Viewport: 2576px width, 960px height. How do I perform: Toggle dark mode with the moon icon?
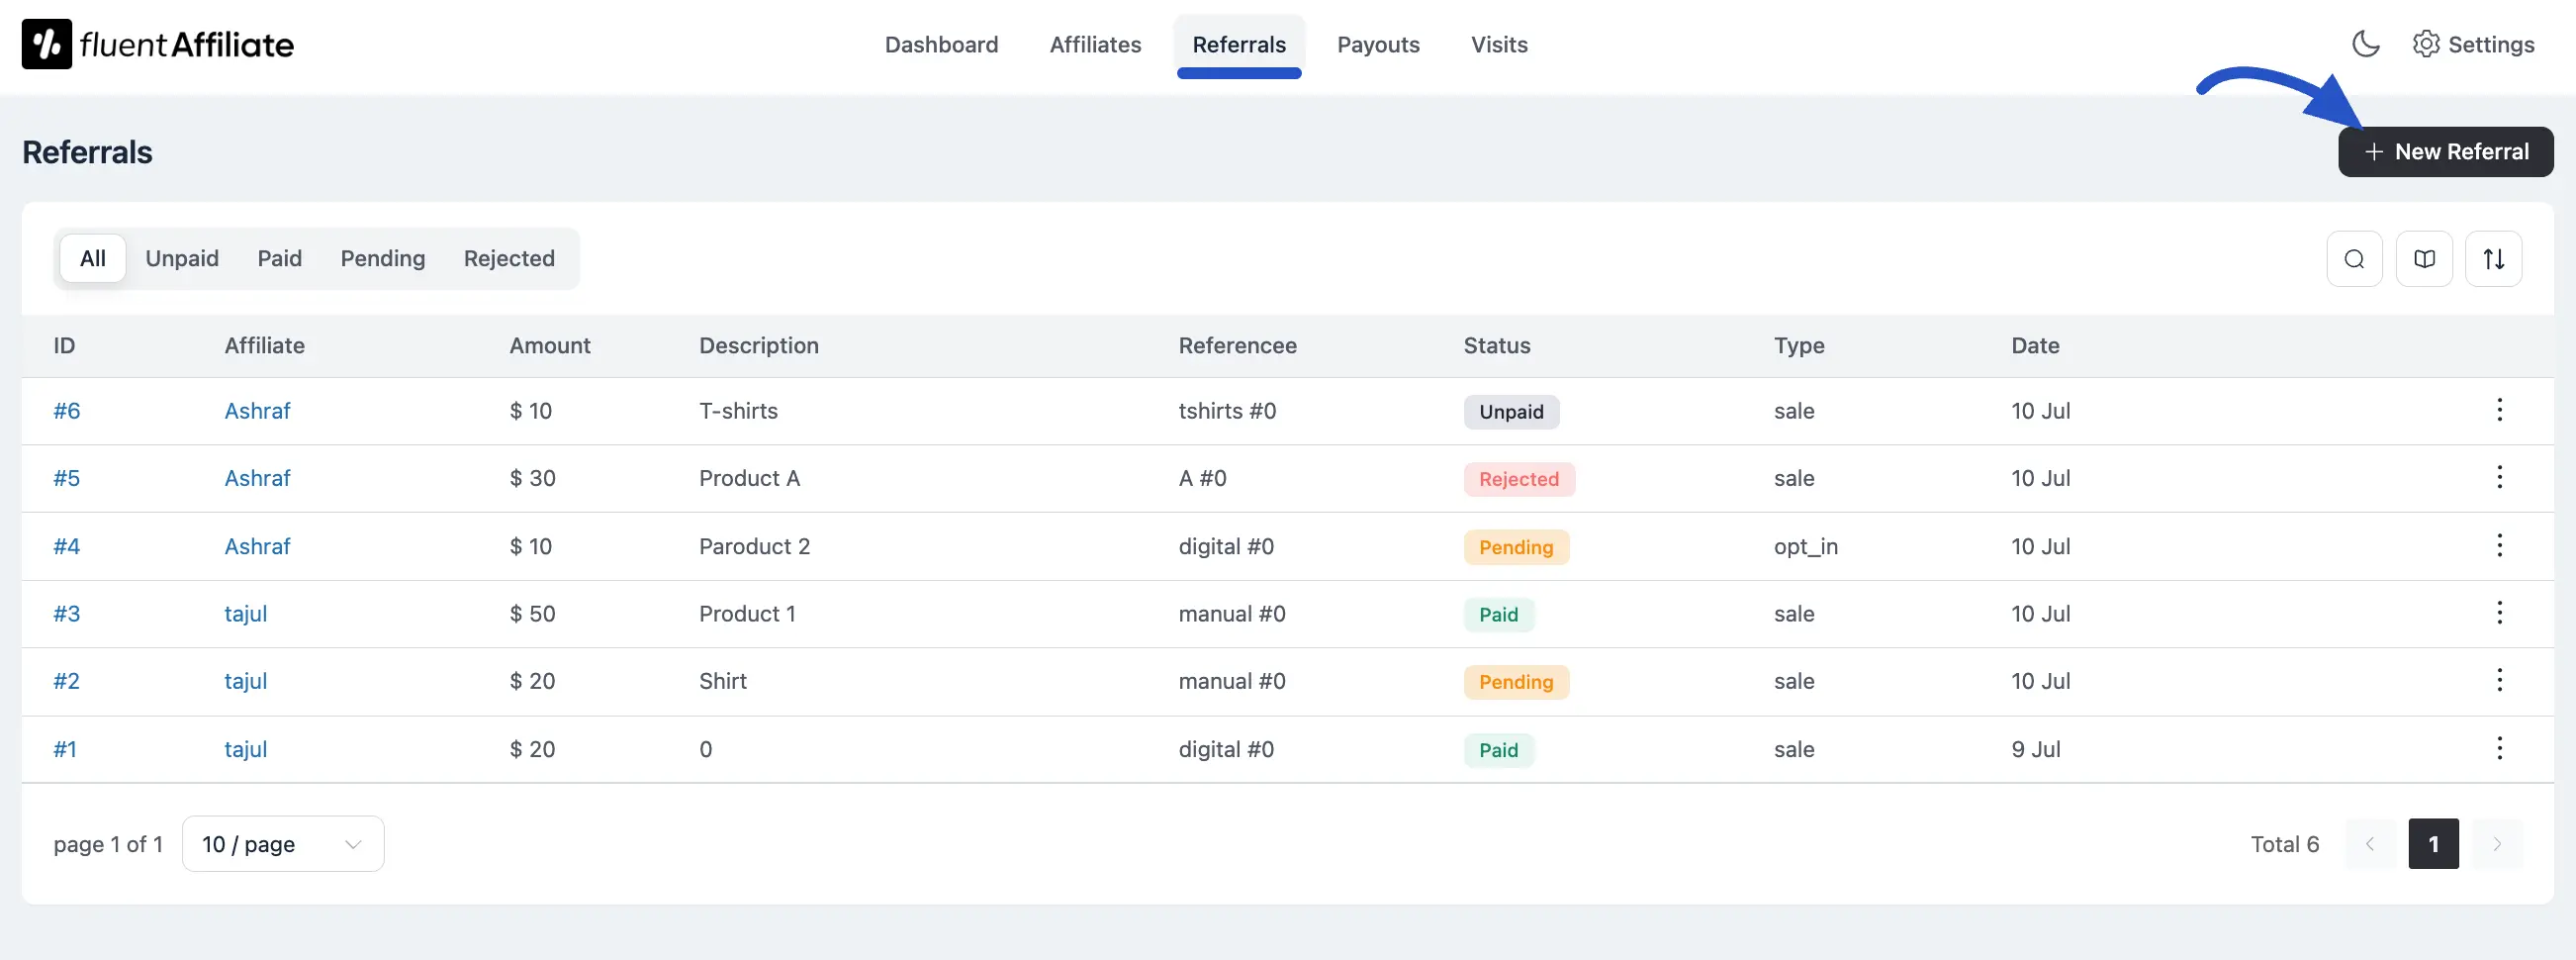tap(2365, 44)
